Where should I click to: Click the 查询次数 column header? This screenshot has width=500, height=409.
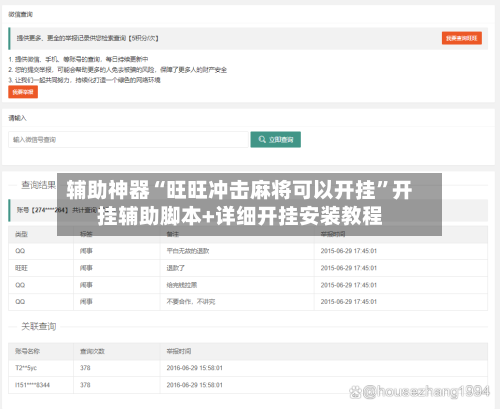(x=92, y=351)
